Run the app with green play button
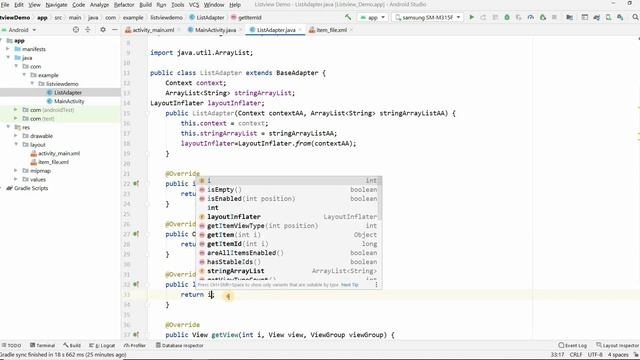The image size is (640, 360). pyautogui.click(x=472, y=18)
